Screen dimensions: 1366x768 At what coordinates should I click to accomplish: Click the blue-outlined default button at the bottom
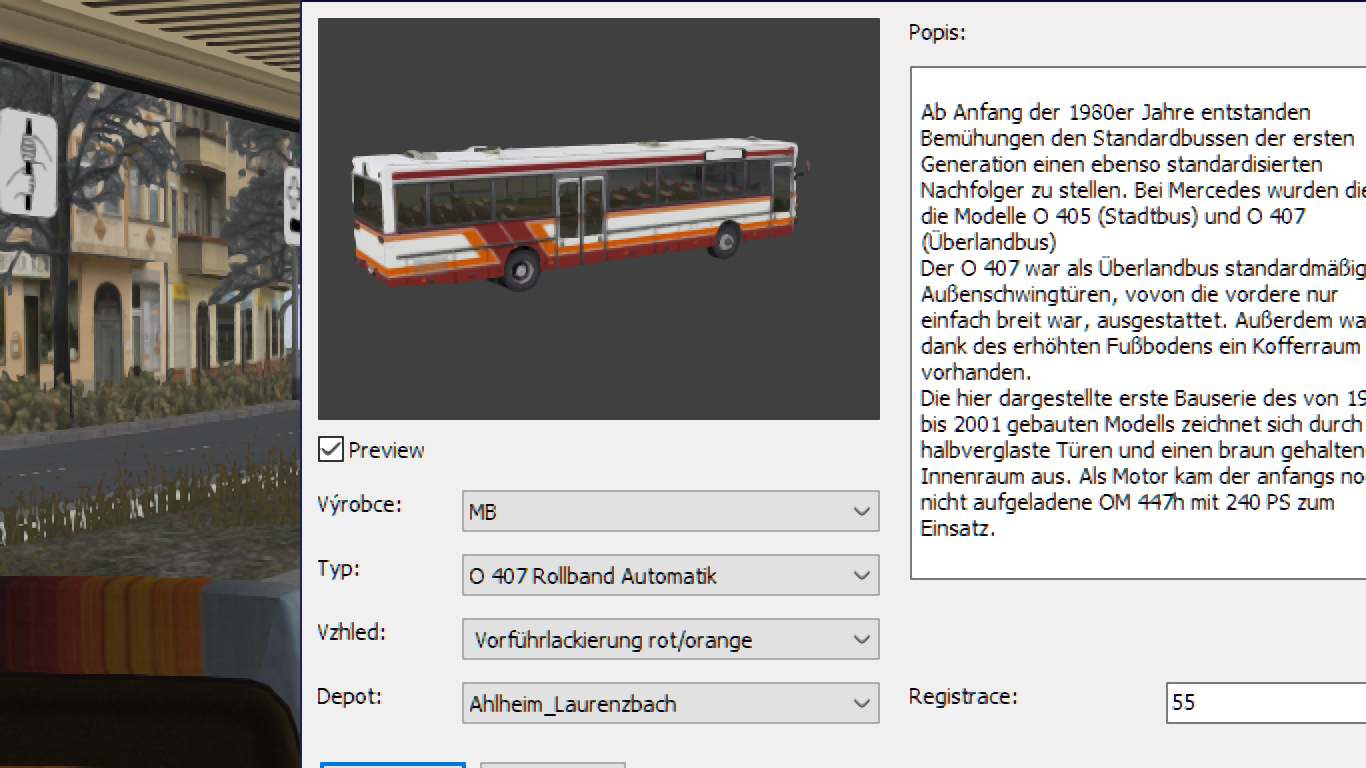pyautogui.click(x=393, y=764)
